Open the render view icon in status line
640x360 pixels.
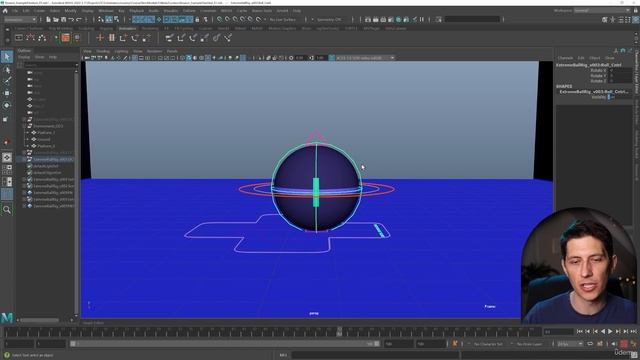point(368,19)
